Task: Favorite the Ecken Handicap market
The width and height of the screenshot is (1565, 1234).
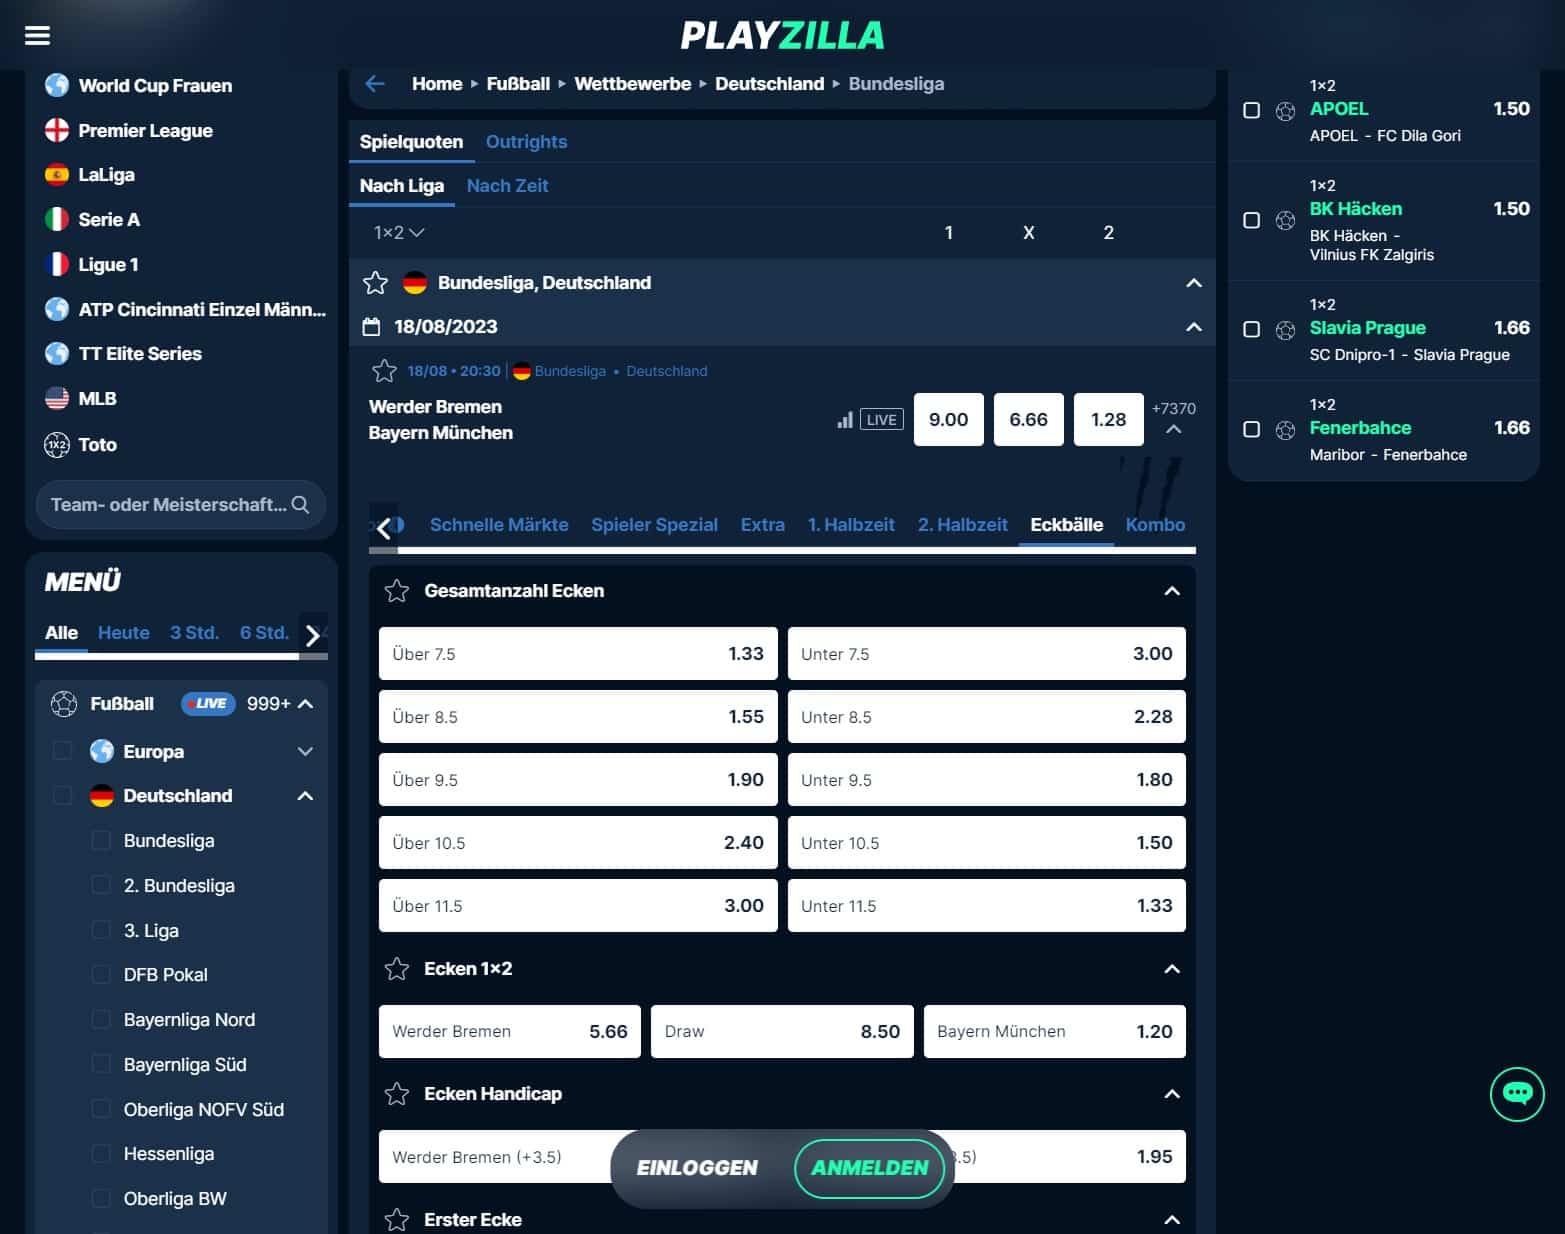Action: tap(397, 1094)
